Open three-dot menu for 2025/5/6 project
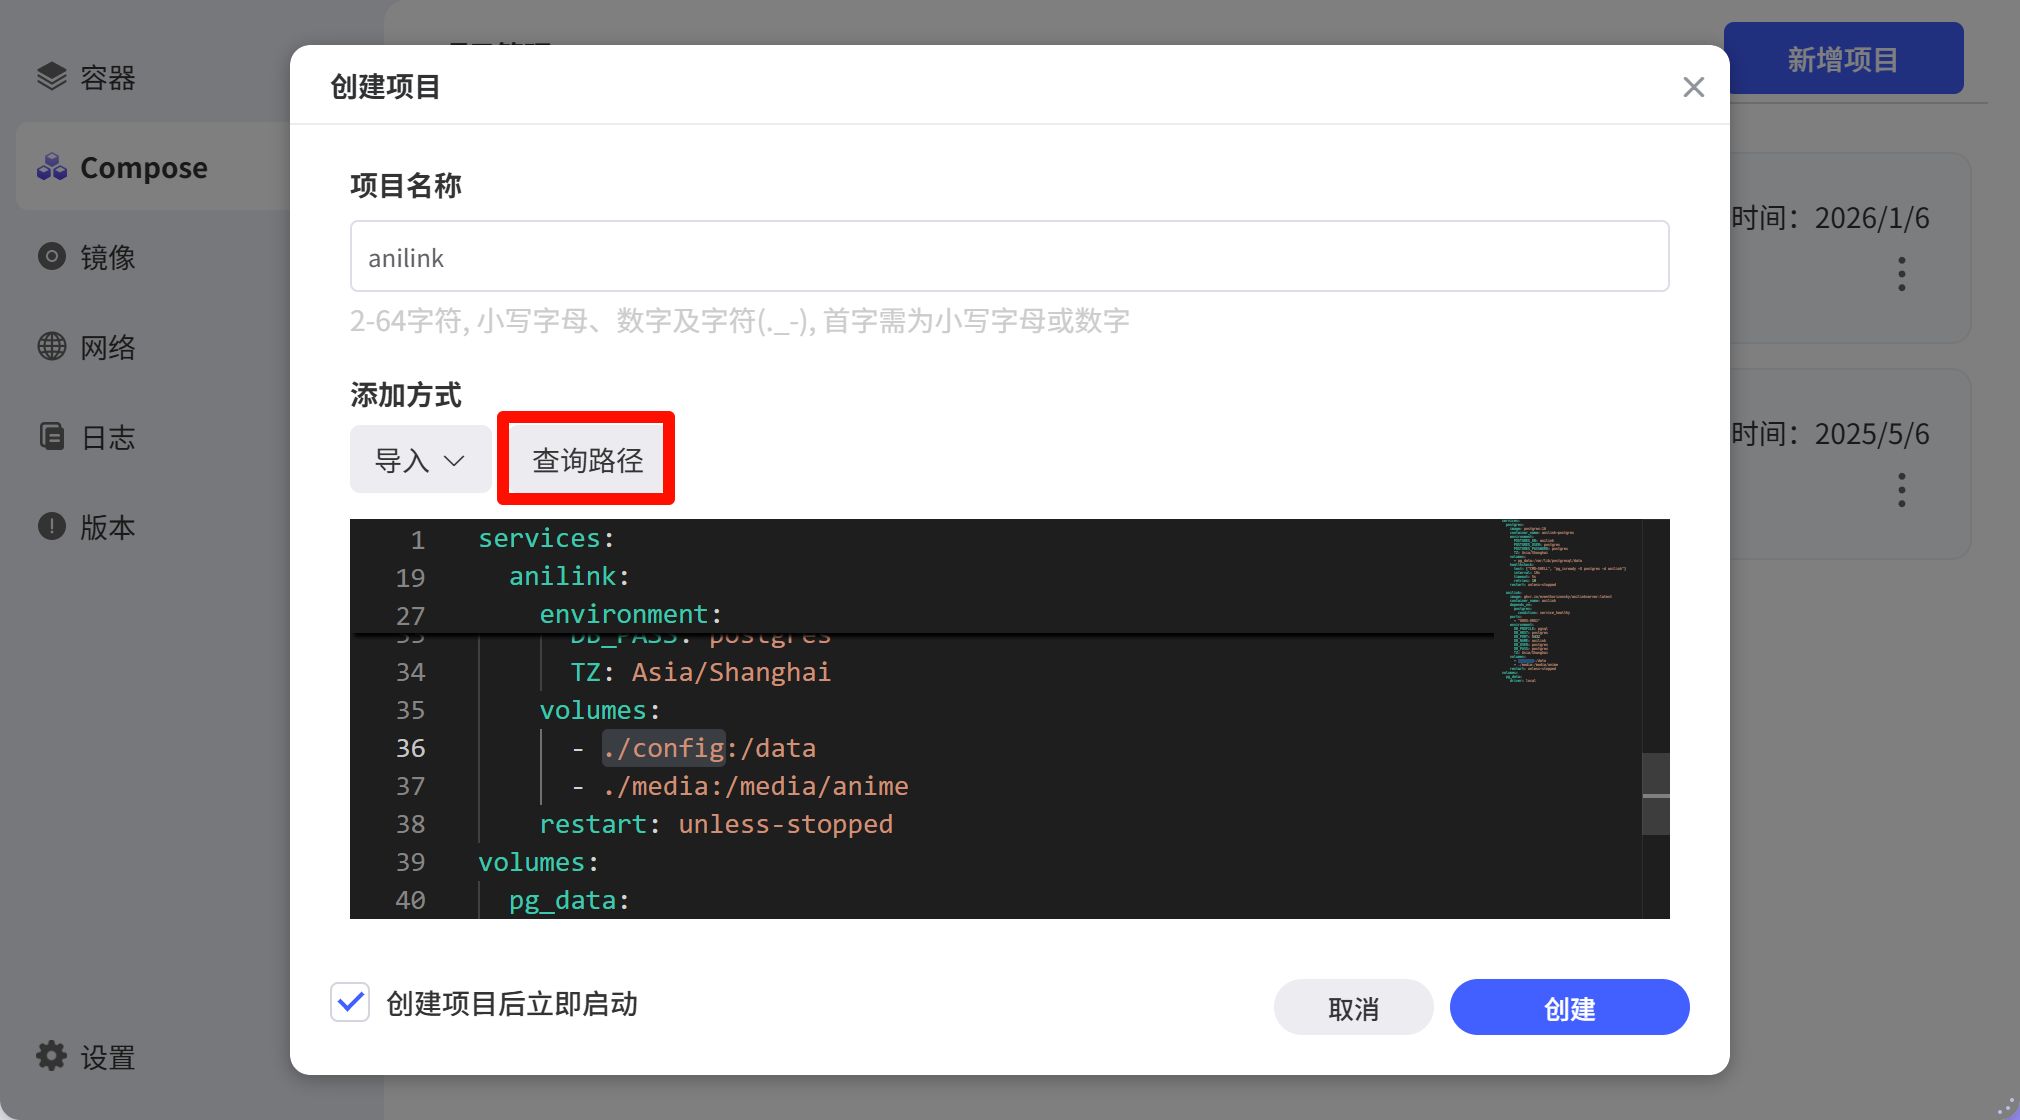 pos(1902,490)
